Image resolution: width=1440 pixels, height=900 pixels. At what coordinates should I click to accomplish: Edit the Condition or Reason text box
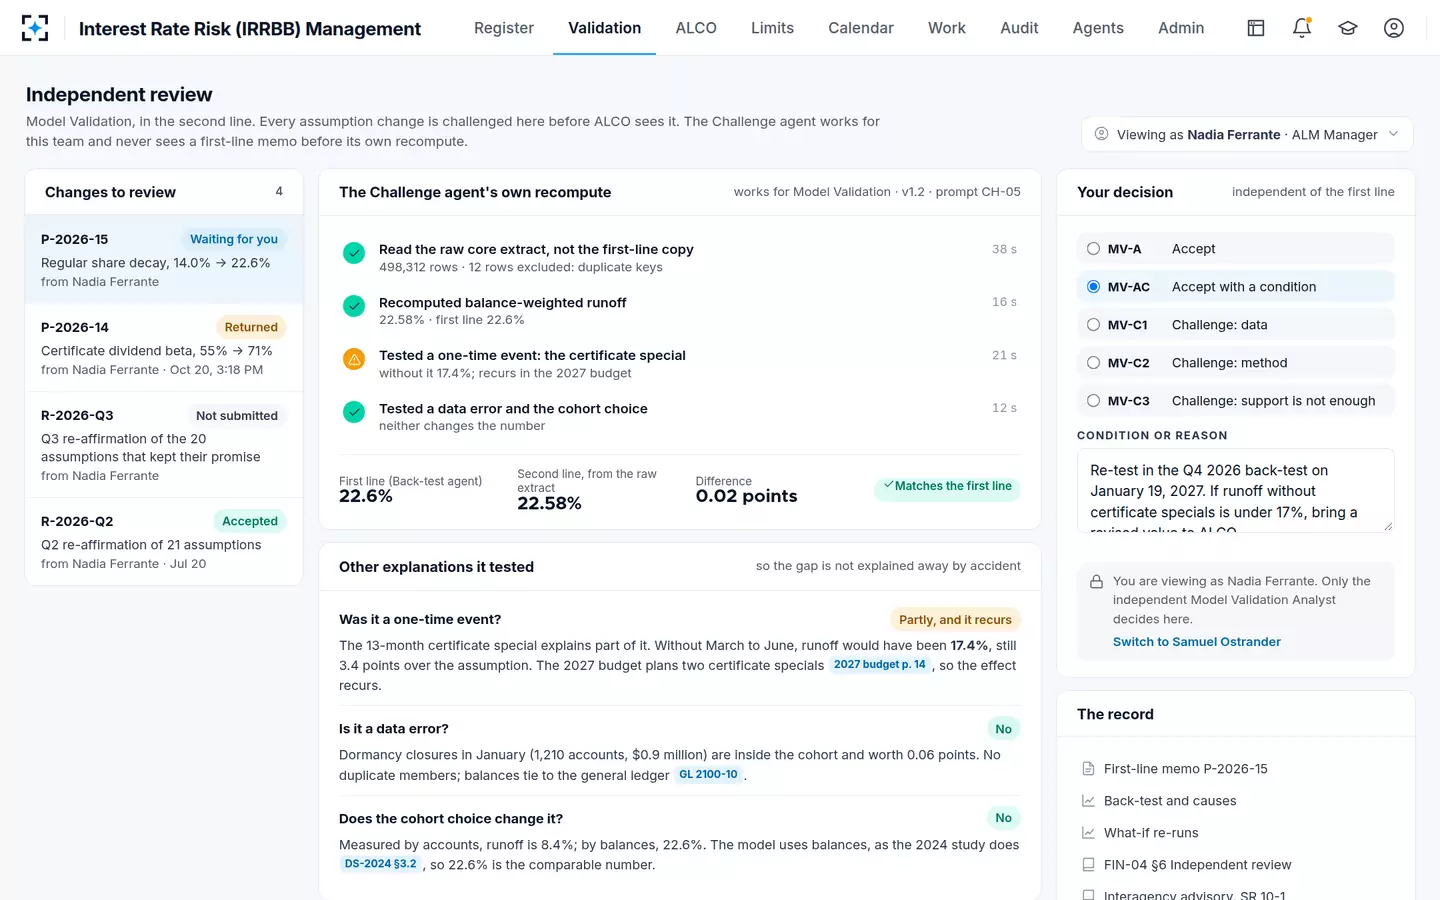coord(1236,490)
